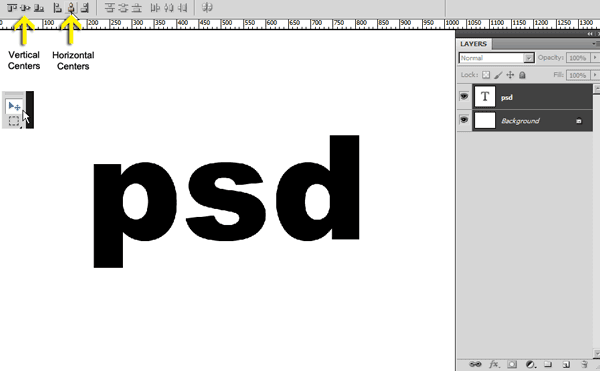Select the psd text layer thumbnail
Image resolution: width=600 pixels, height=371 pixels.
pyautogui.click(x=485, y=97)
